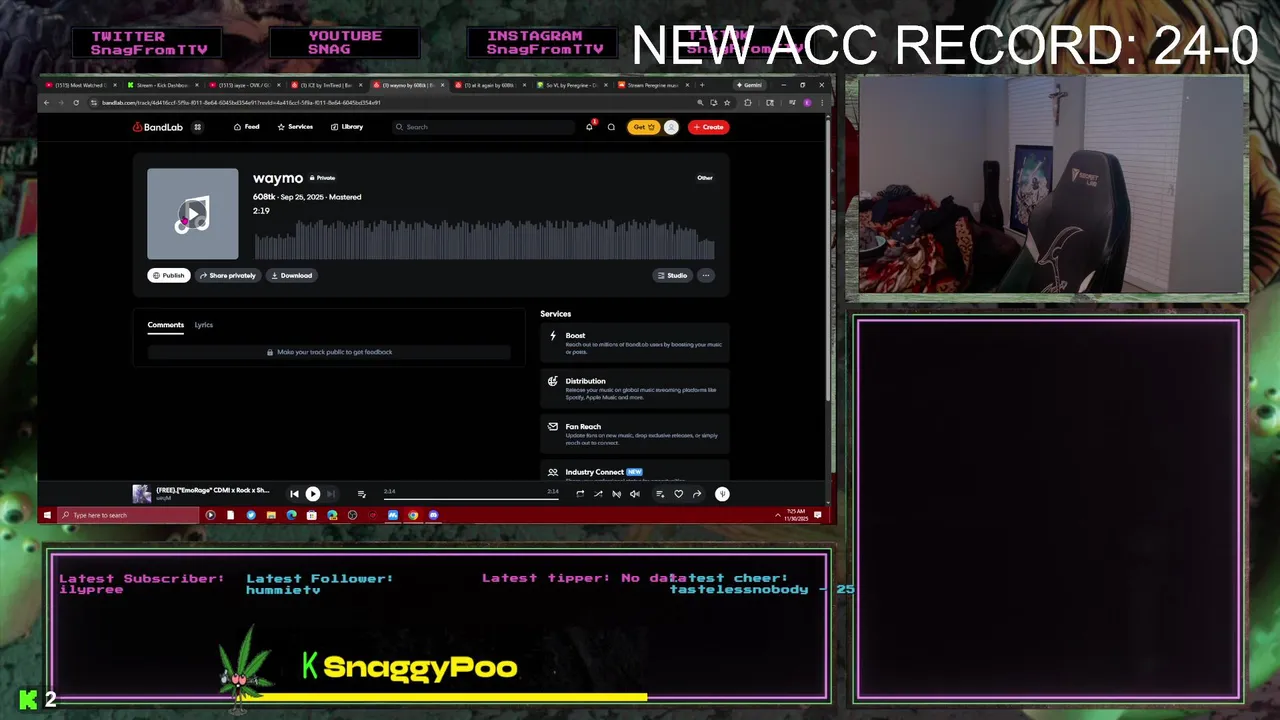
Task: Click the Windows taskbar search box
Action: coord(128,515)
